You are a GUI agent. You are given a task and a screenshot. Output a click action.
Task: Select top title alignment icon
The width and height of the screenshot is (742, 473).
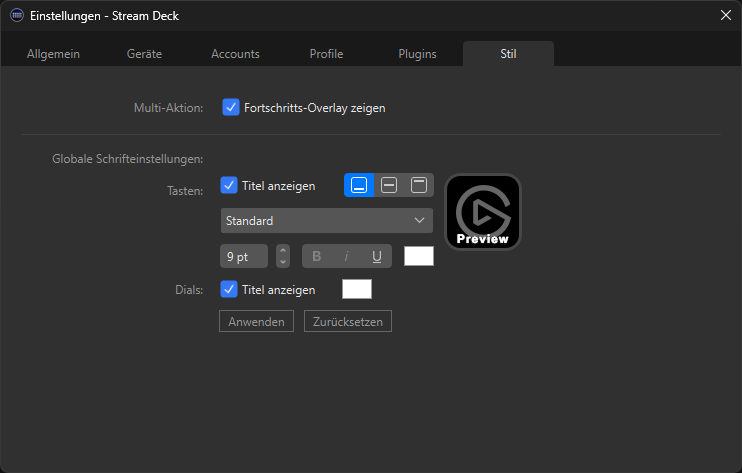click(419, 185)
